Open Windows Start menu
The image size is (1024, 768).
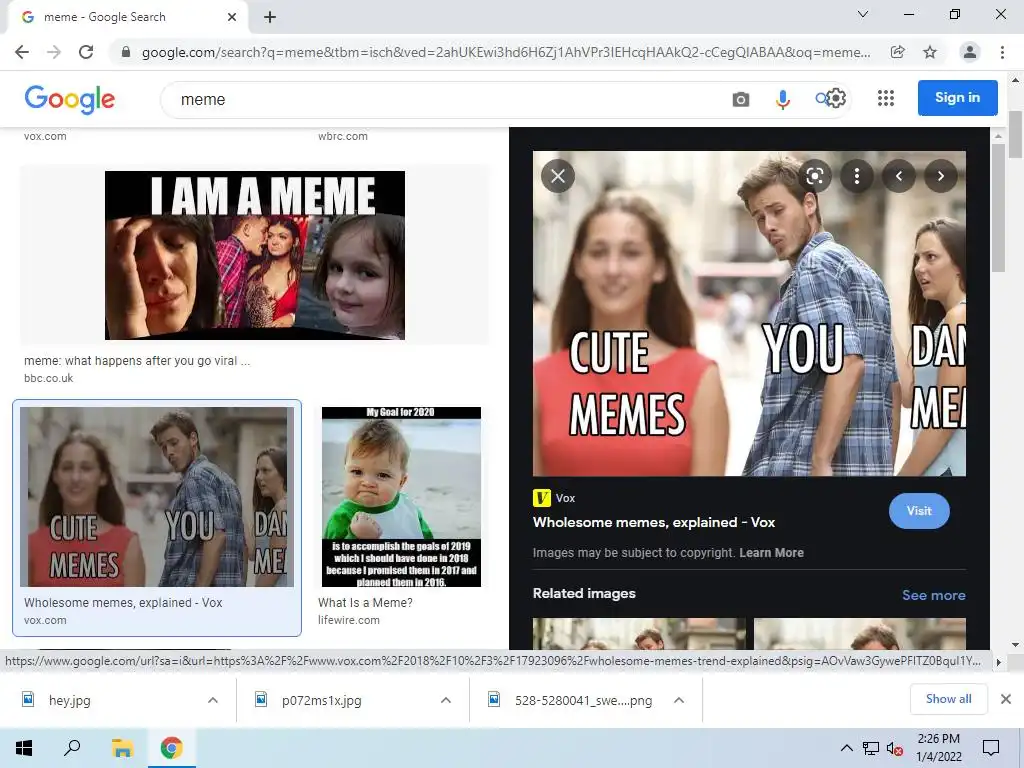pos(24,748)
